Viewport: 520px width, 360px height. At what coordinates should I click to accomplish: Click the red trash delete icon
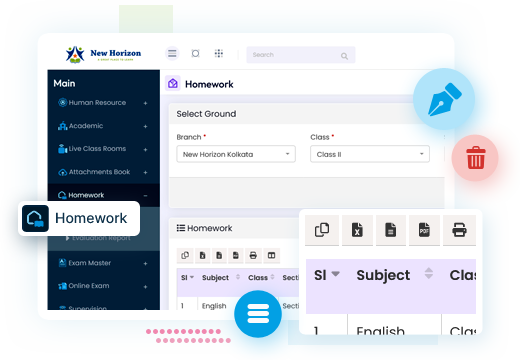[475, 158]
